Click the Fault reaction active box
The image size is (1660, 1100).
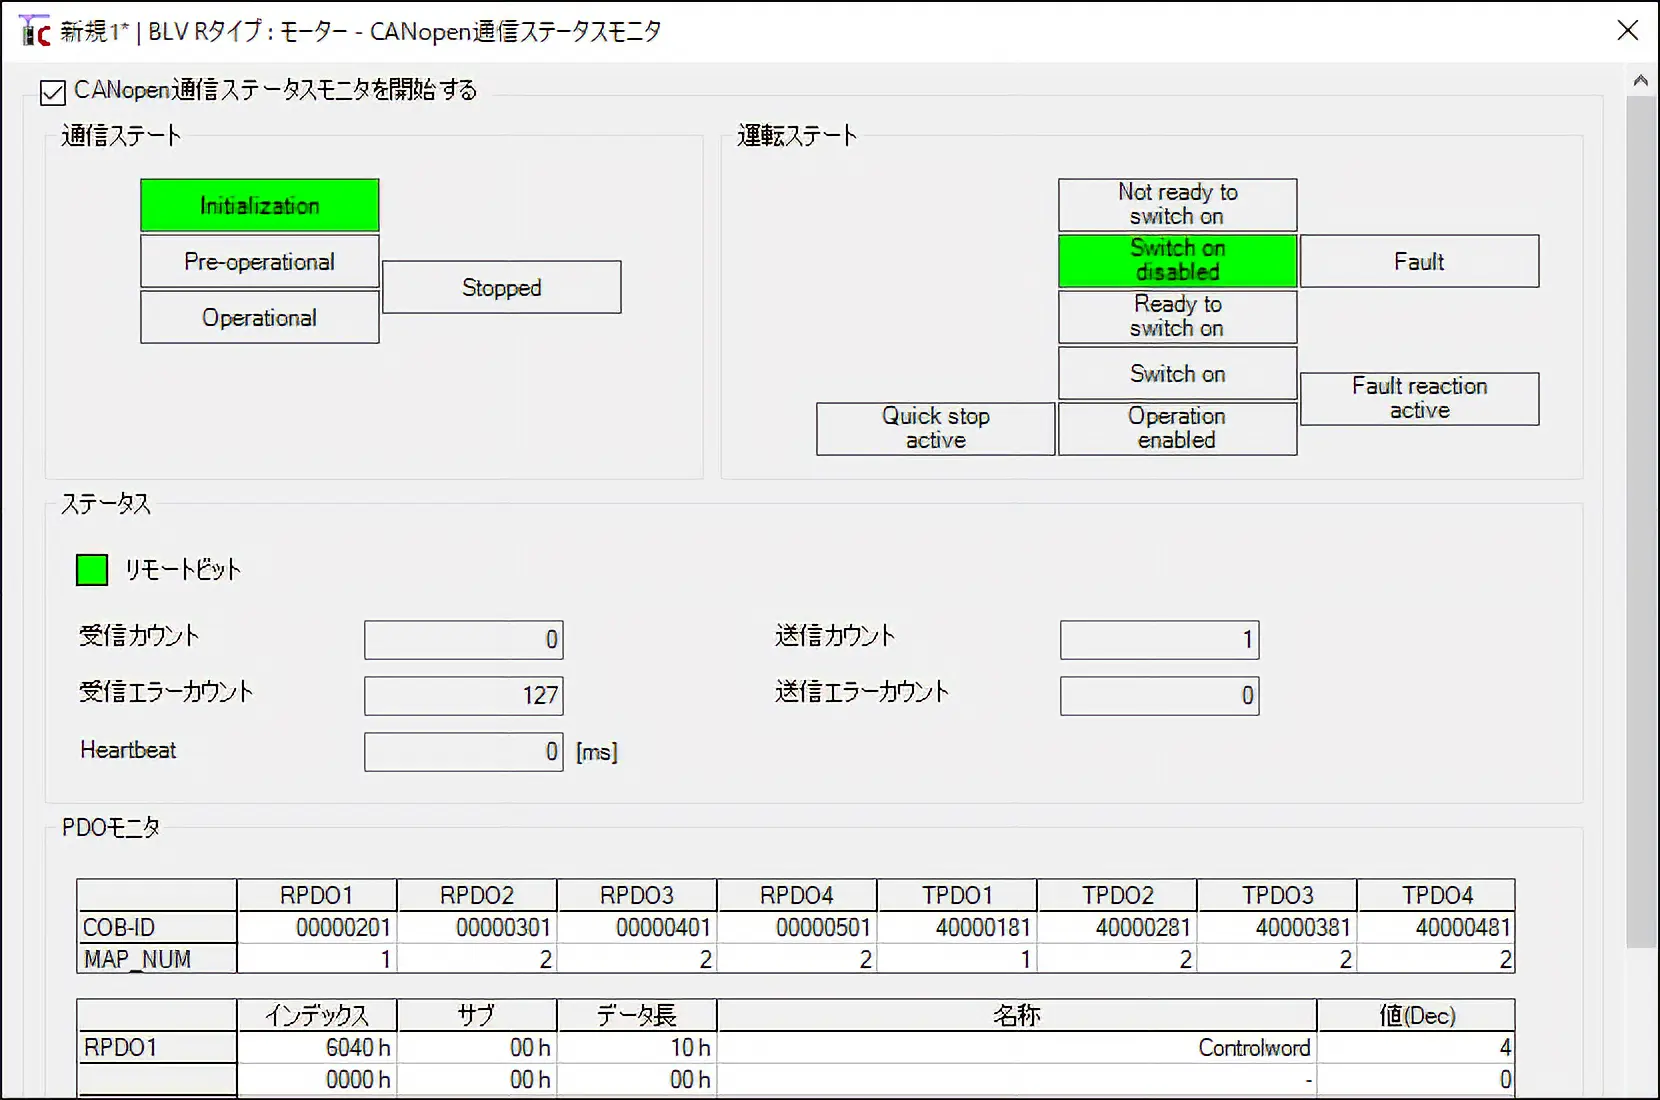(x=1418, y=399)
